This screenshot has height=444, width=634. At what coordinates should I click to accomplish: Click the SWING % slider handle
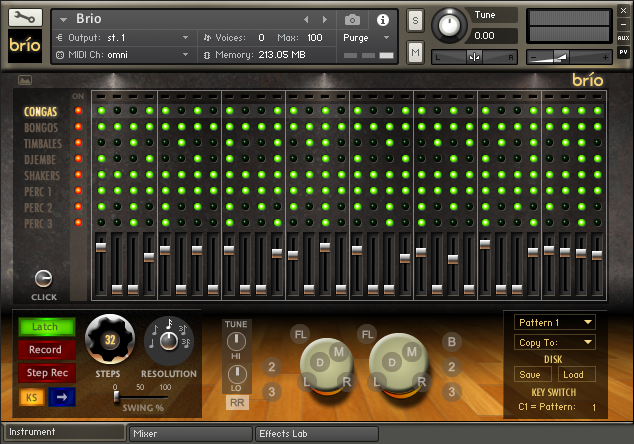(x=116, y=397)
